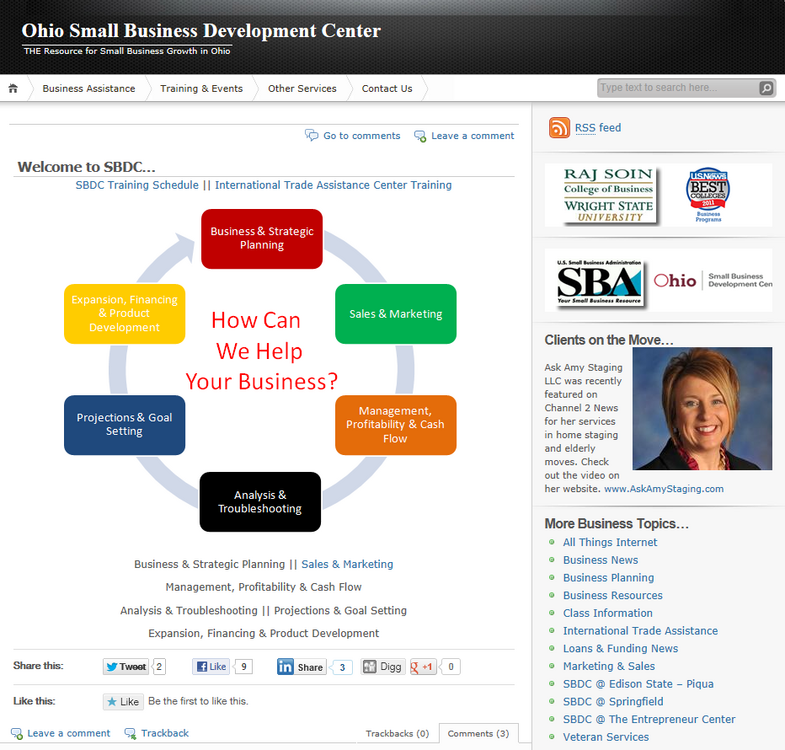Open the All Things Internet topic

click(610, 542)
